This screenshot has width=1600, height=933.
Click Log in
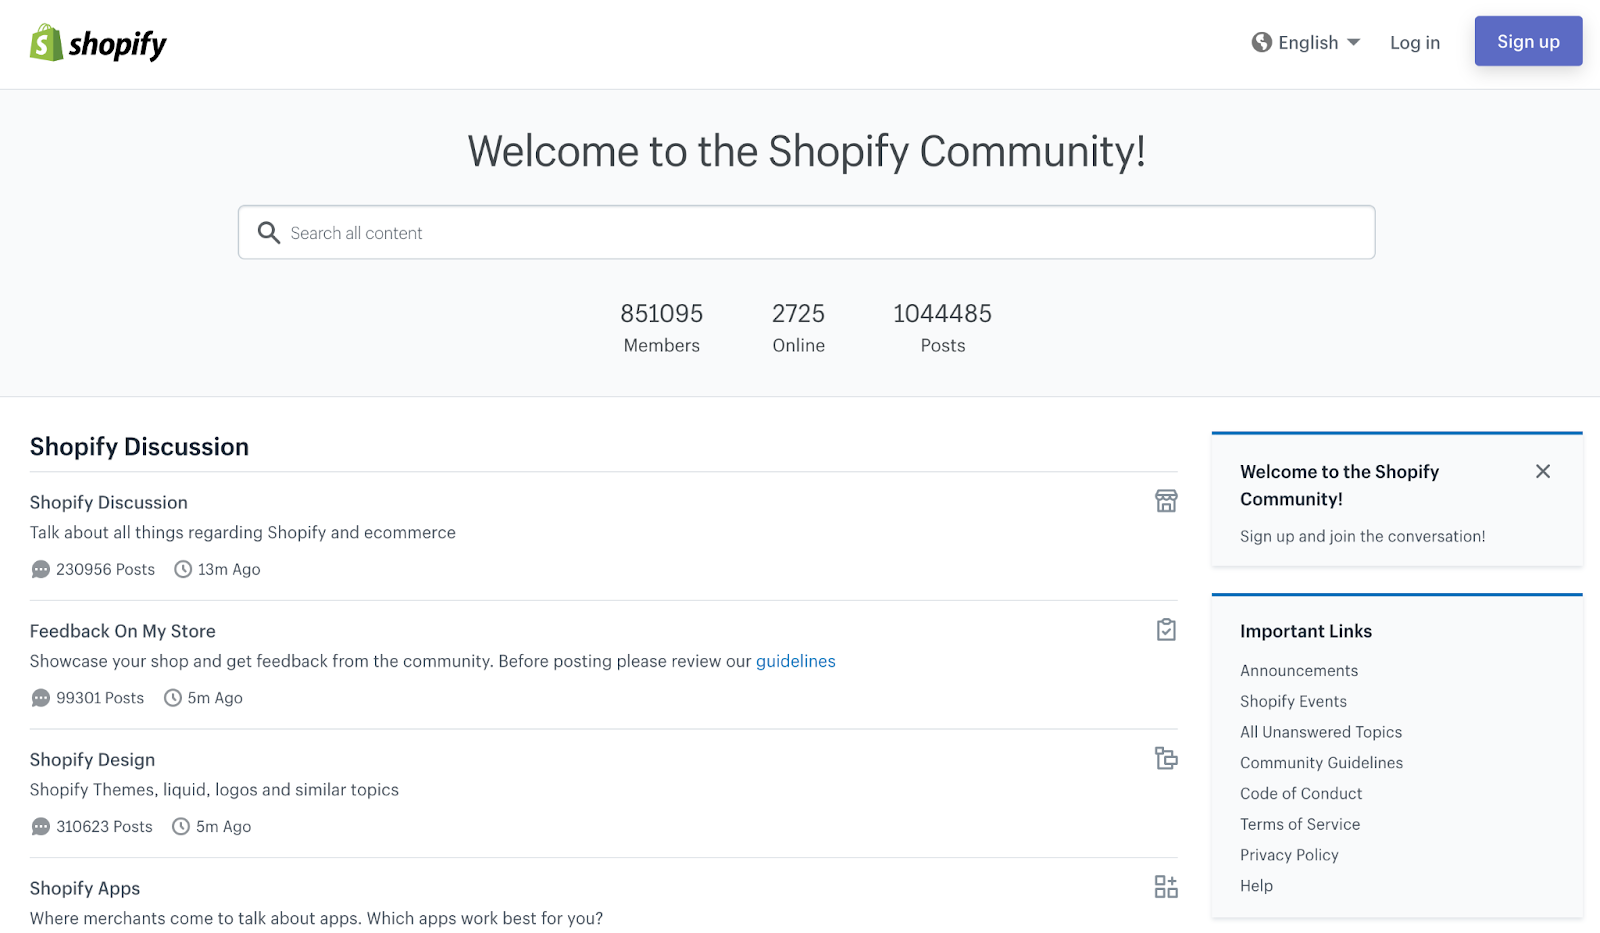[x=1414, y=42]
